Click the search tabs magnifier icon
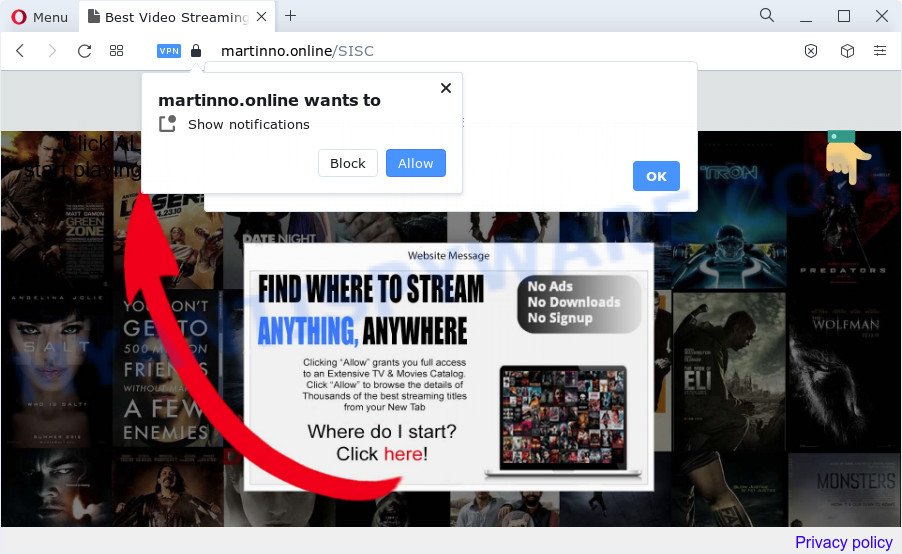 point(766,16)
